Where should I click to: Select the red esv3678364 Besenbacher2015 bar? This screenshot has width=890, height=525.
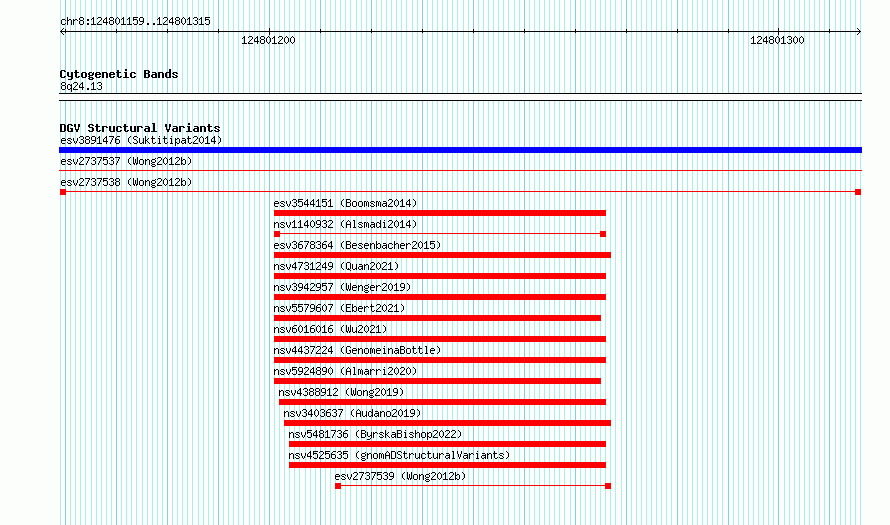click(x=442, y=255)
